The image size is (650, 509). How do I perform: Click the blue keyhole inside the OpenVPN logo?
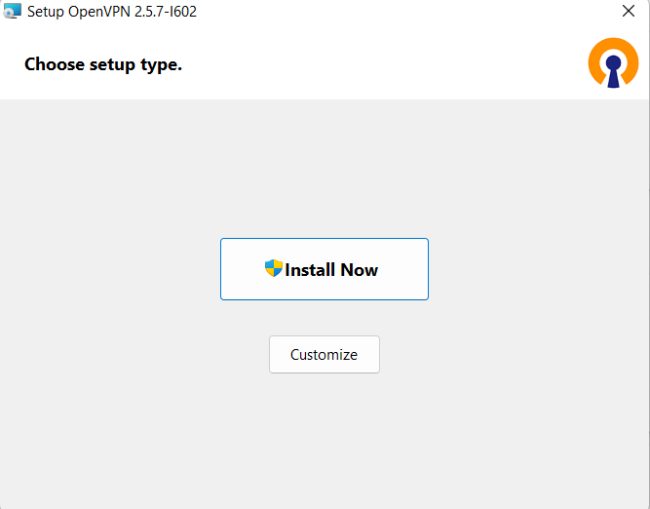coord(613,71)
